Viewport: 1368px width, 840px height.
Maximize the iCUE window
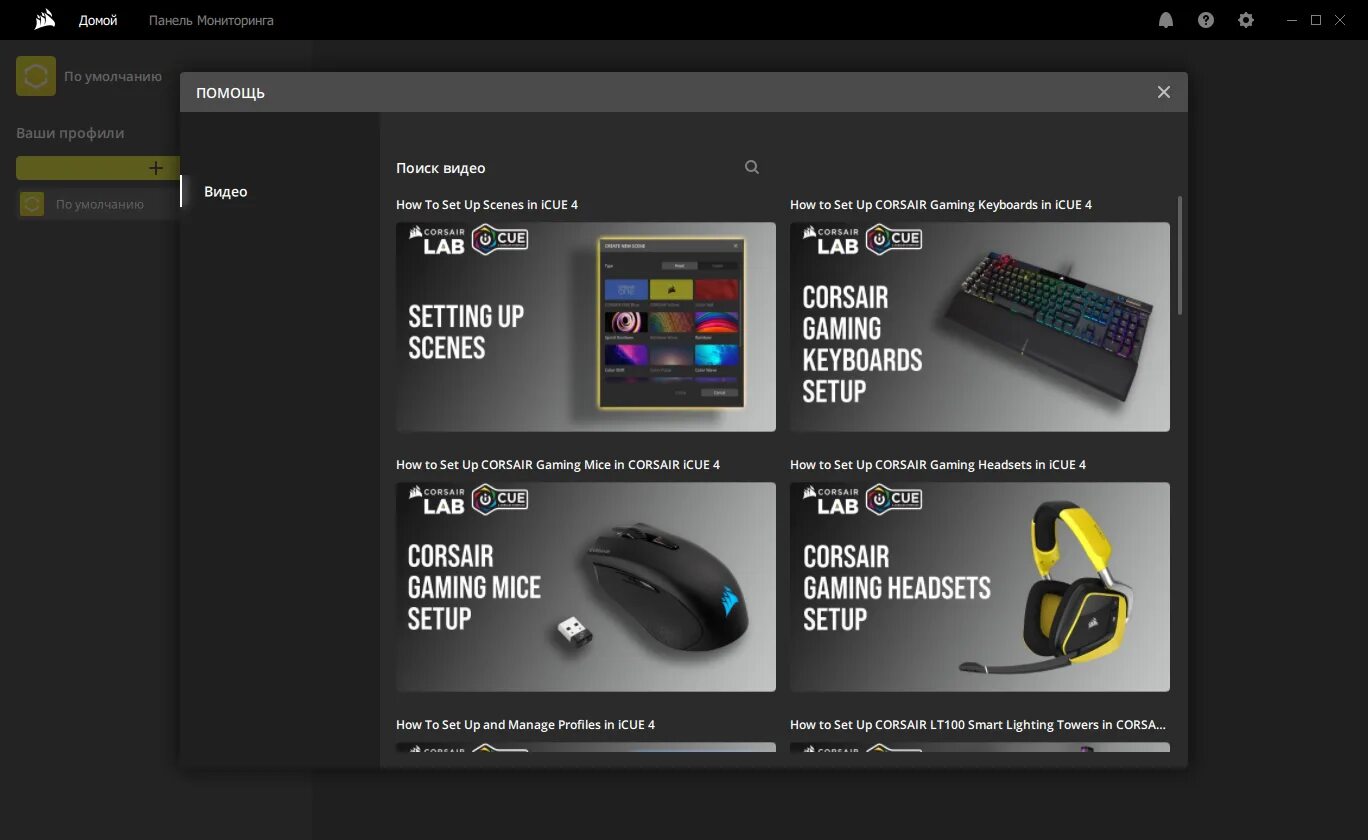[1316, 20]
